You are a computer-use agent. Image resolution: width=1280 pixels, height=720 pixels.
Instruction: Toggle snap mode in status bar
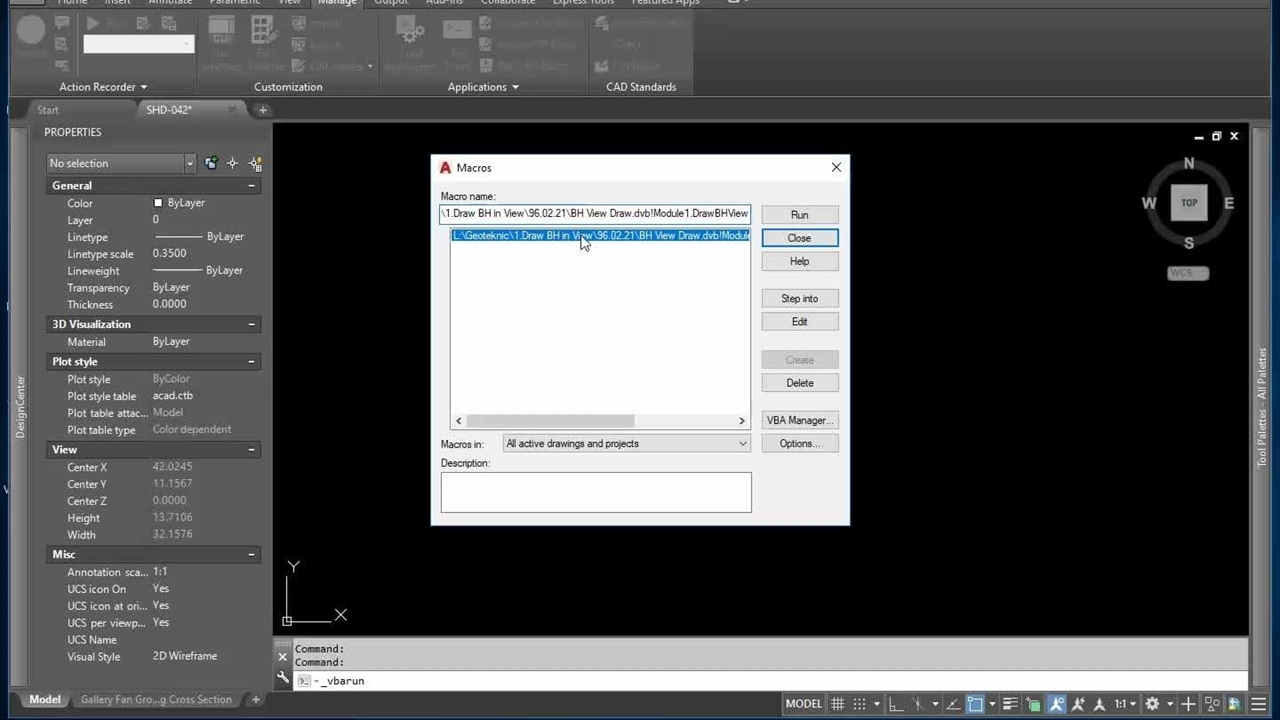pyautogui.click(x=859, y=704)
